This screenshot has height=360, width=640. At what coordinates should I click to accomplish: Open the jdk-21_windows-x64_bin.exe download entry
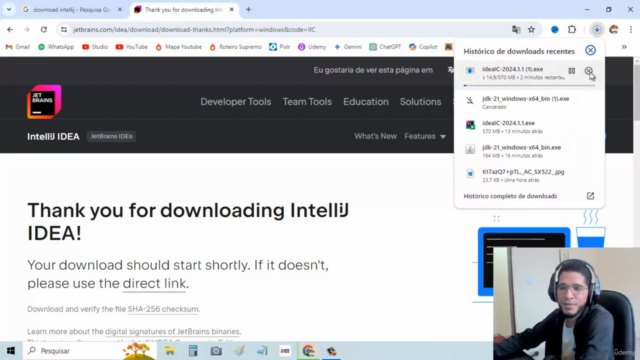[x=529, y=151]
